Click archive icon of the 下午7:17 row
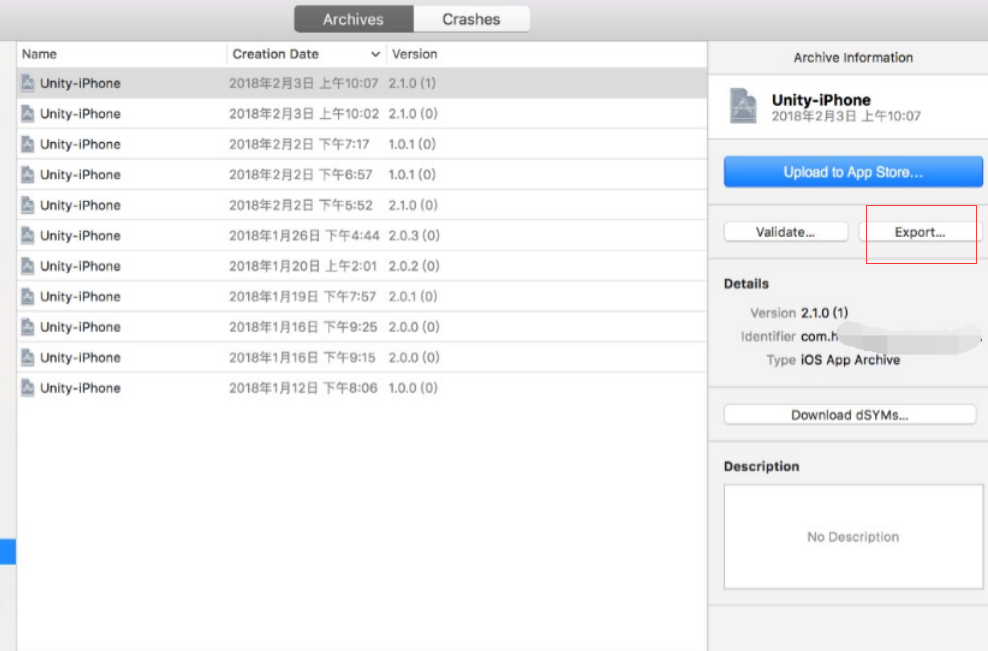Screen dimensions: 988x651 click(x=28, y=144)
